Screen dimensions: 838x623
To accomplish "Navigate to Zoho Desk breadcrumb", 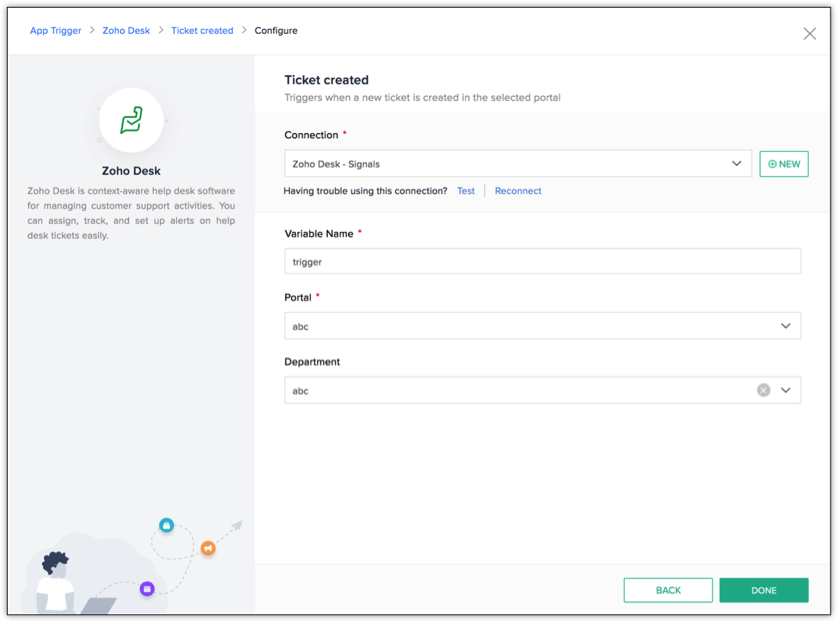I will (126, 31).
